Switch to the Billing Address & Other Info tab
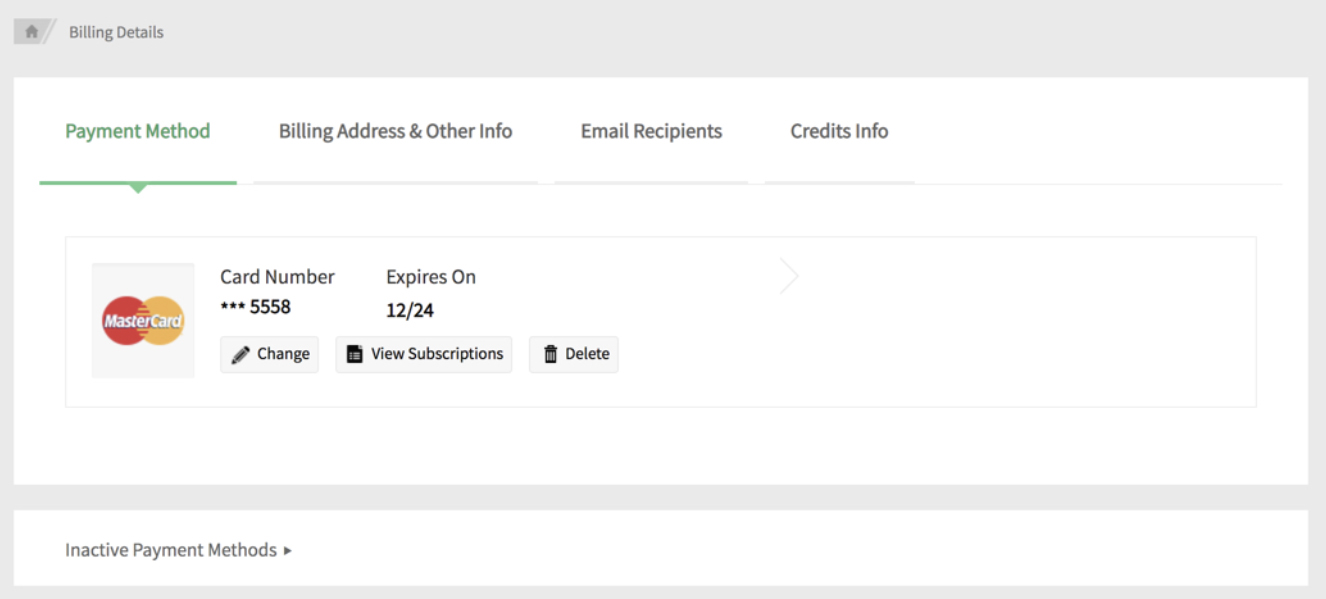The height and width of the screenshot is (599, 1326). pyautogui.click(x=395, y=131)
